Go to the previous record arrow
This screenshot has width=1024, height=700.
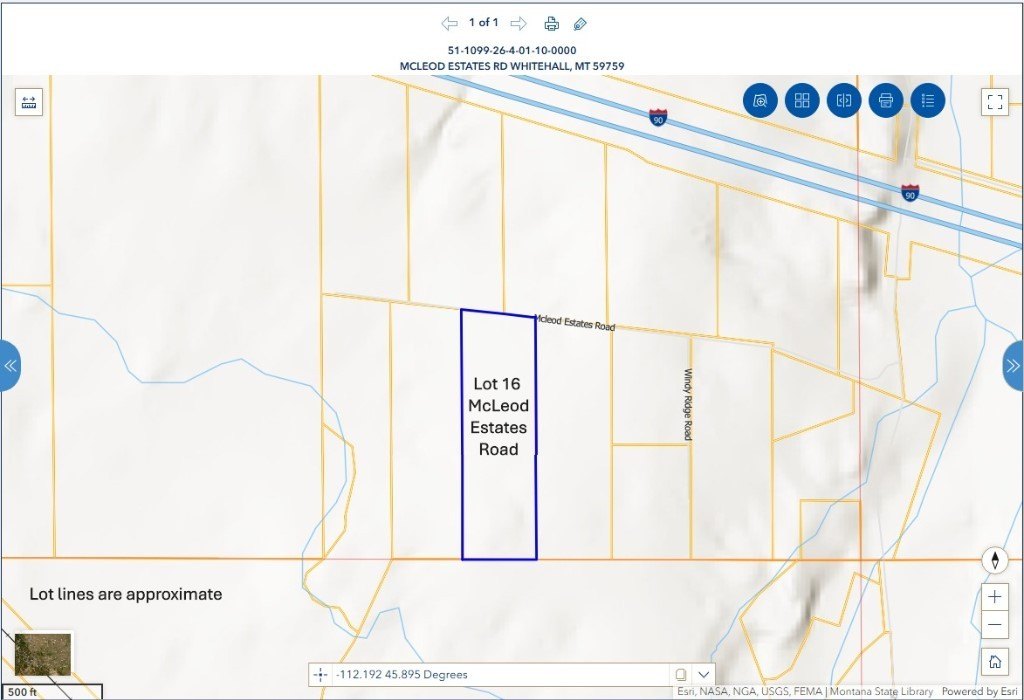(449, 23)
